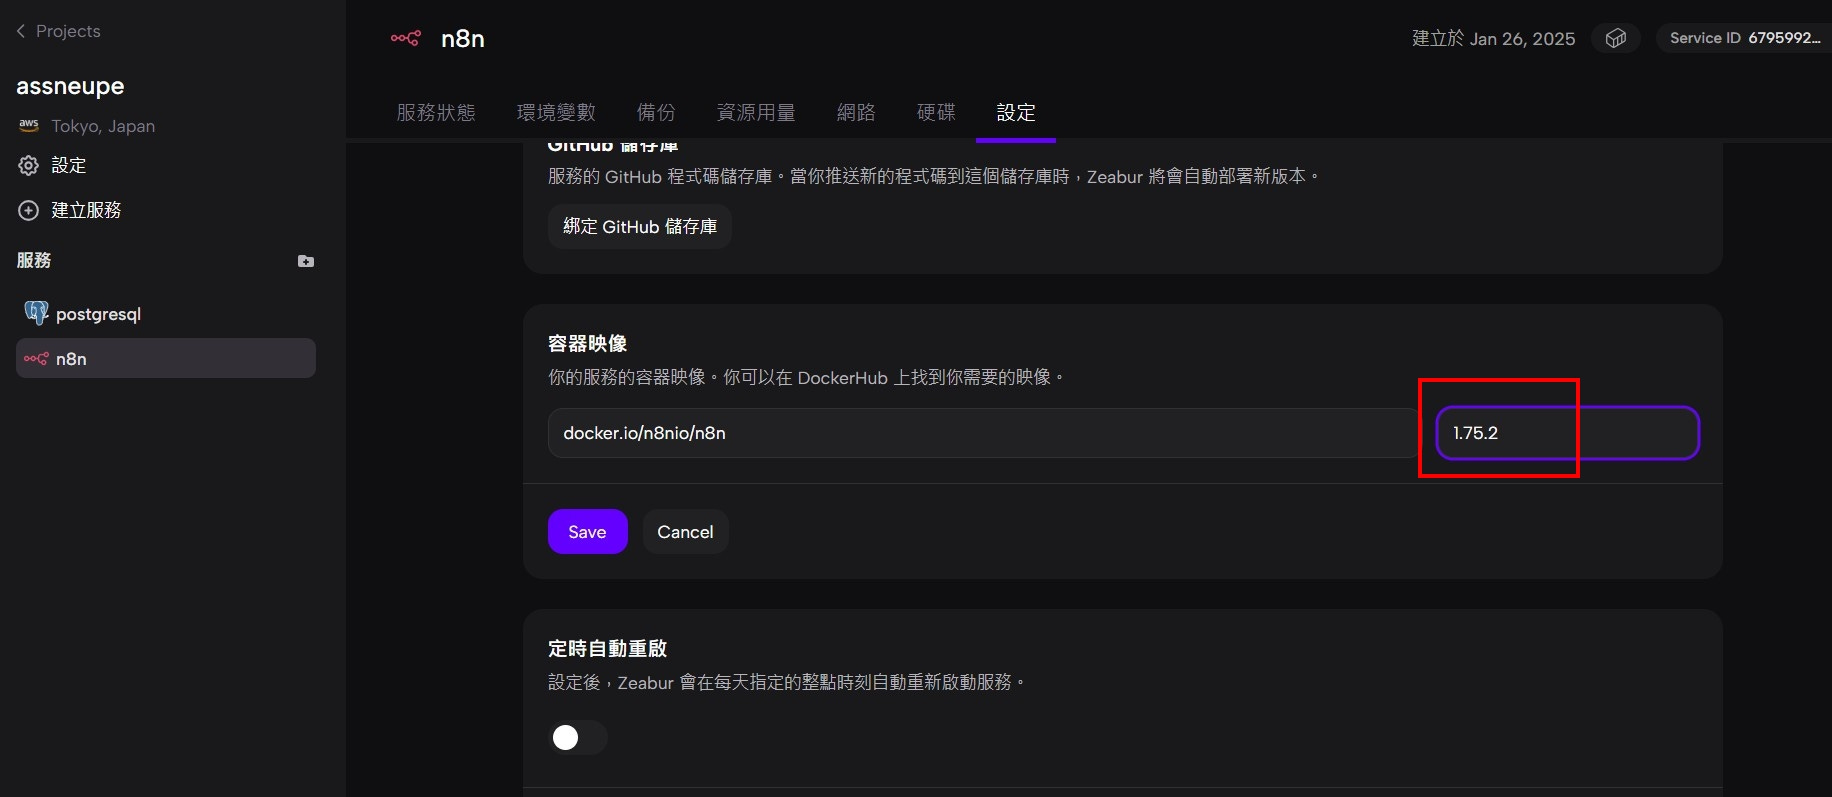Open the 網路 tab
Viewport: 1832px width, 797px height.
pos(856,112)
